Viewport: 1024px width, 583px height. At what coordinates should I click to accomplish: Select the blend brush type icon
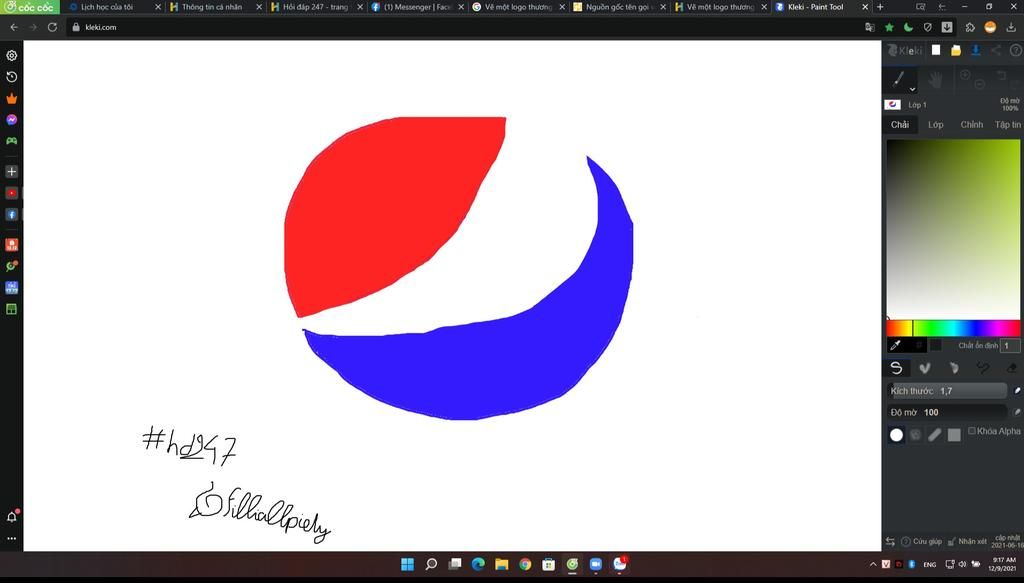point(925,368)
